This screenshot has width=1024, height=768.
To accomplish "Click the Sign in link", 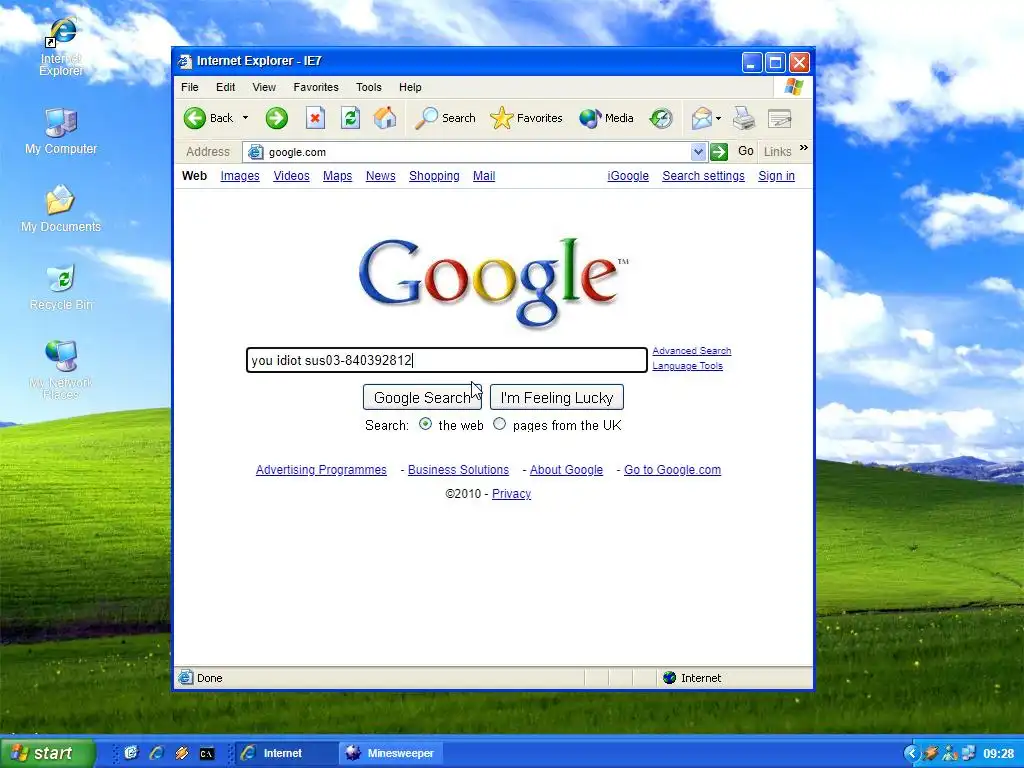I will 776,176.
